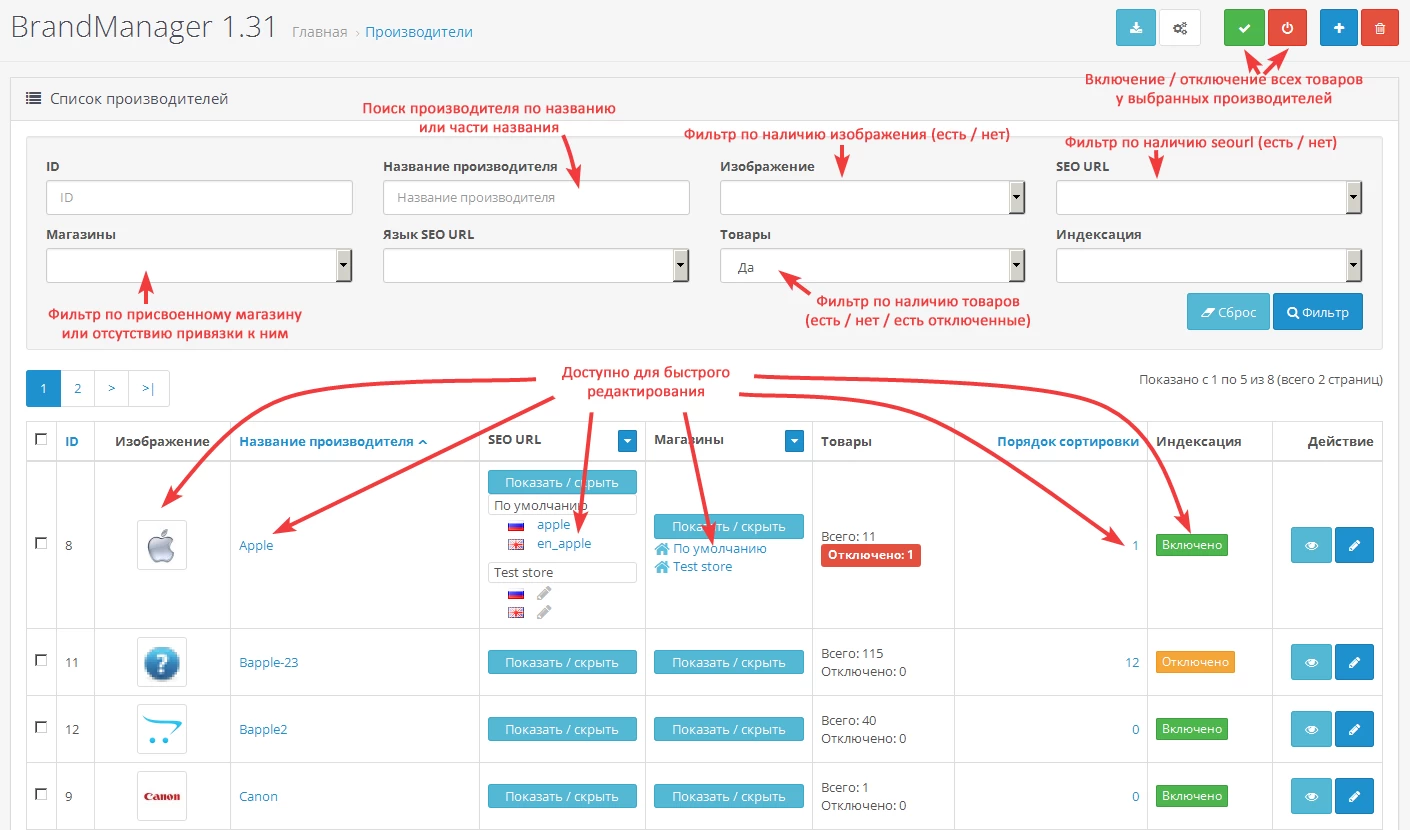Click red trash delete button
The image size is (1410, 830).
(x=1380, y=28)
